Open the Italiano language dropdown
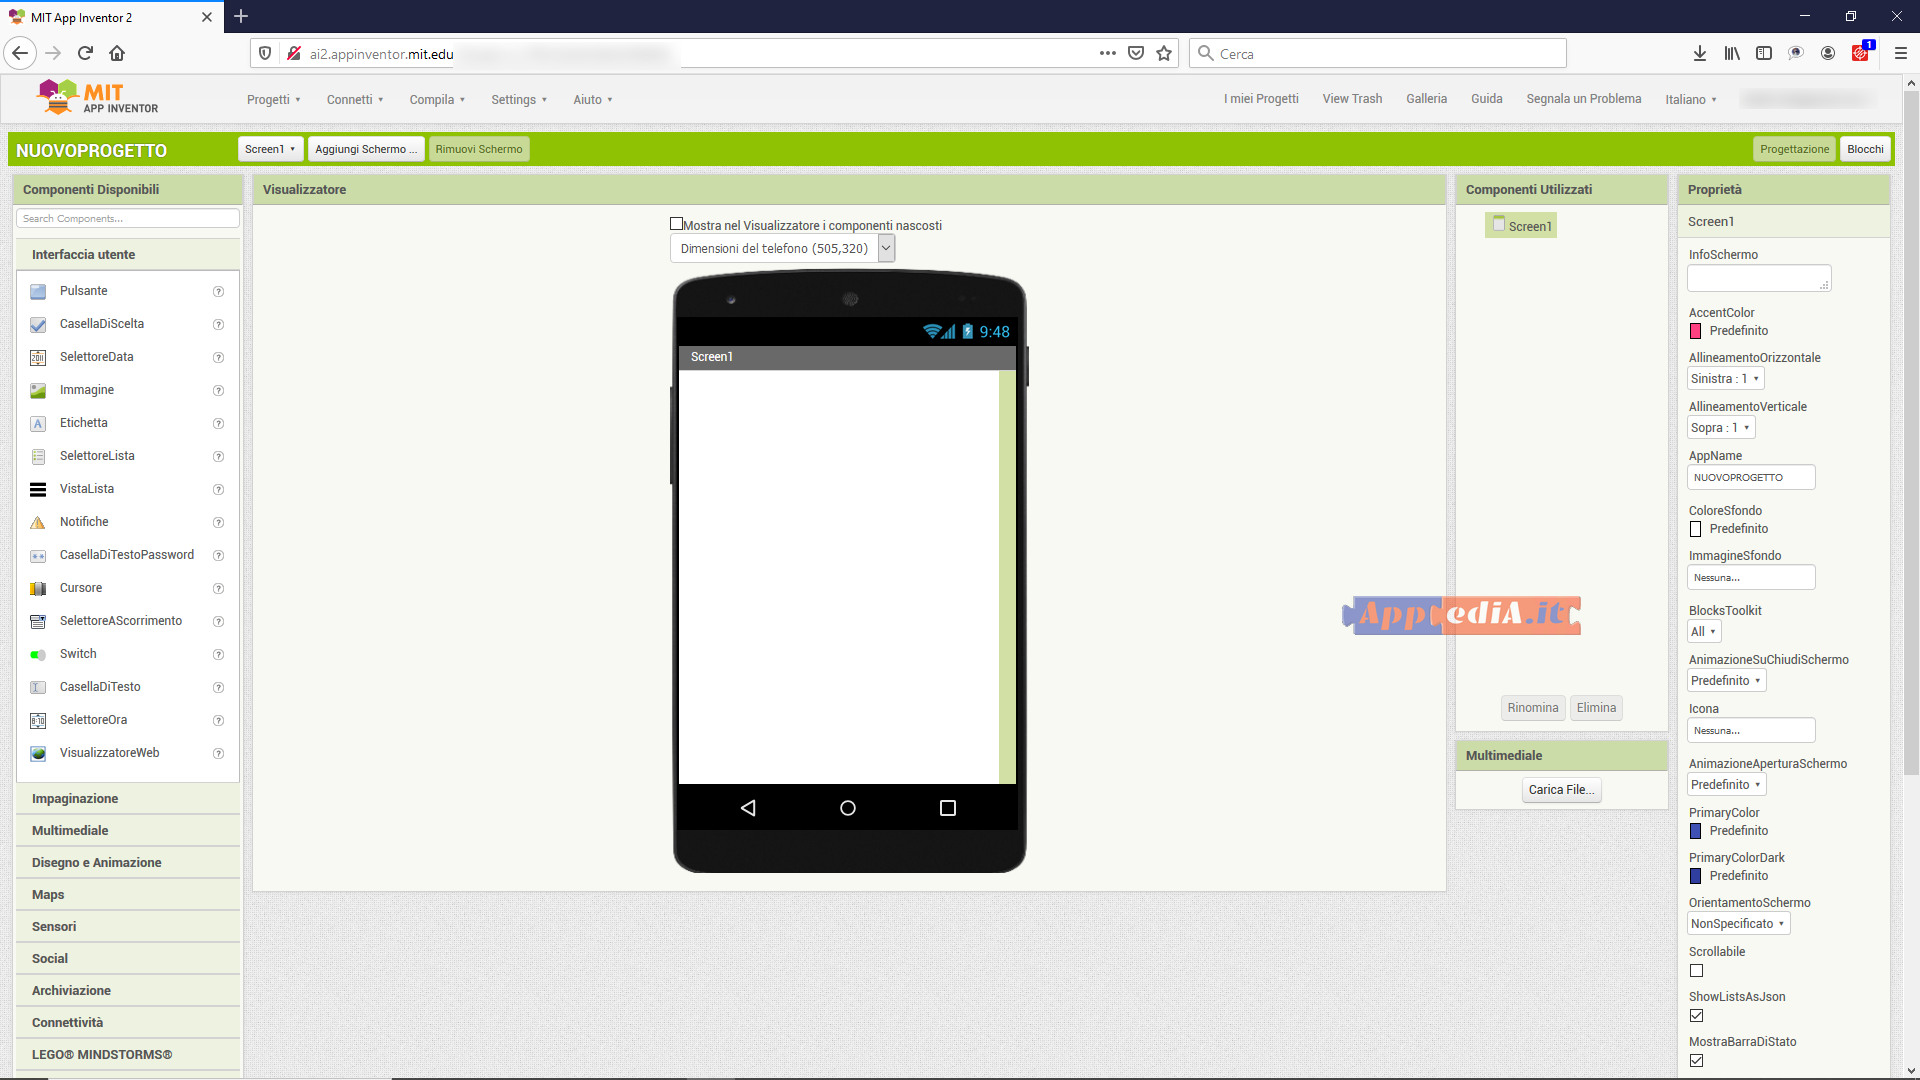The image size is (1920, 1080). 1691,99
